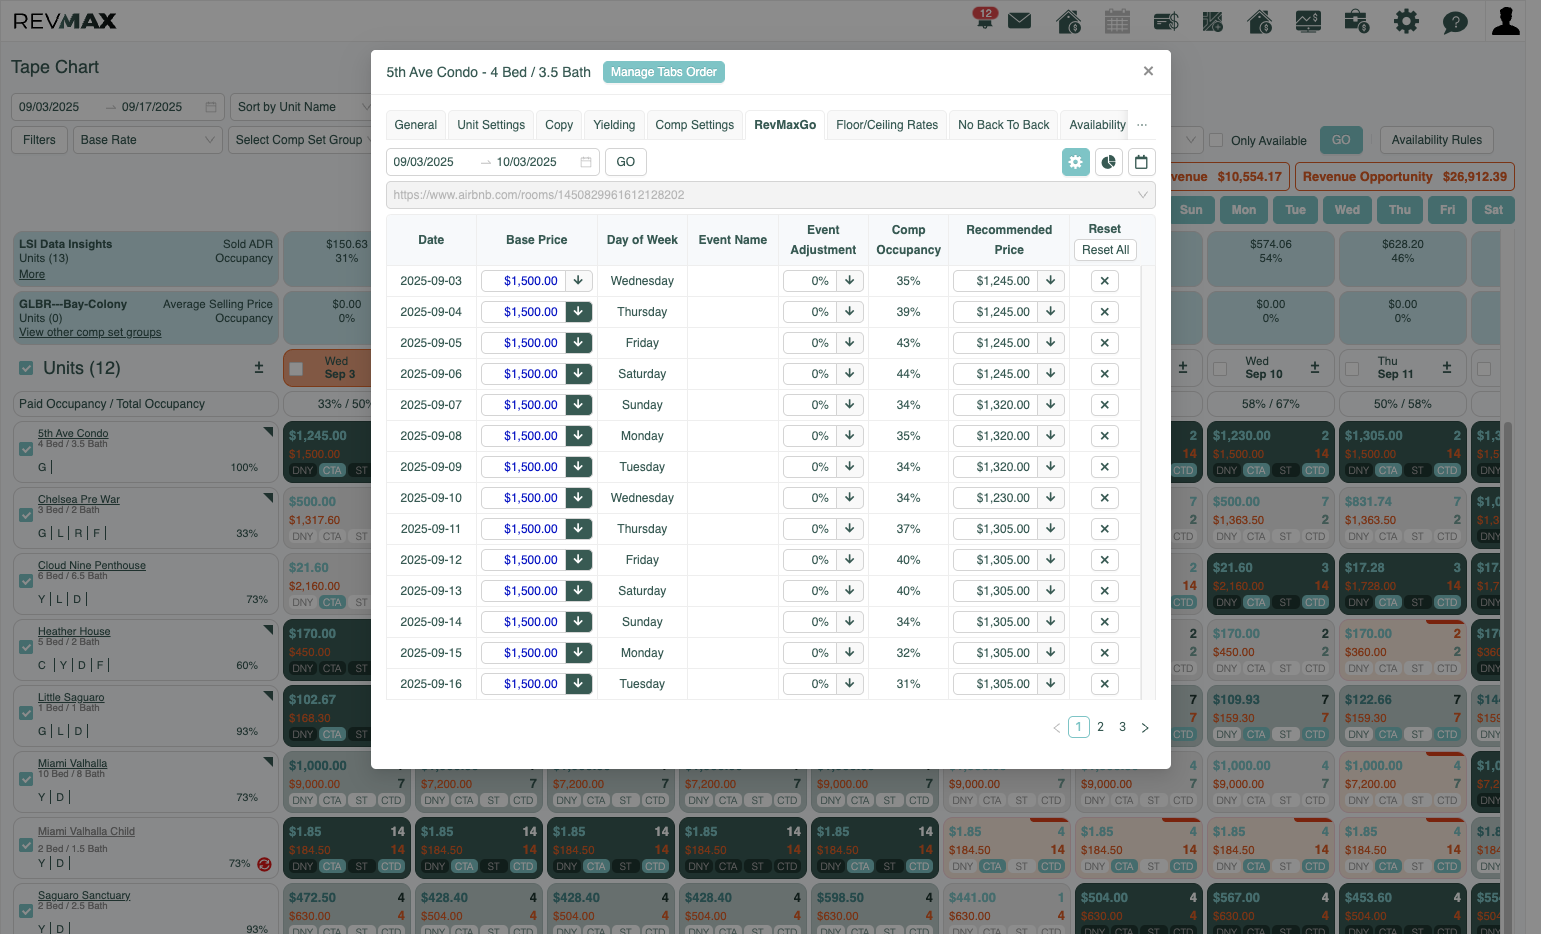1541x934 pixels.
Task: Open the monitor revenue chart icon
Action: tap(1308, 21)
